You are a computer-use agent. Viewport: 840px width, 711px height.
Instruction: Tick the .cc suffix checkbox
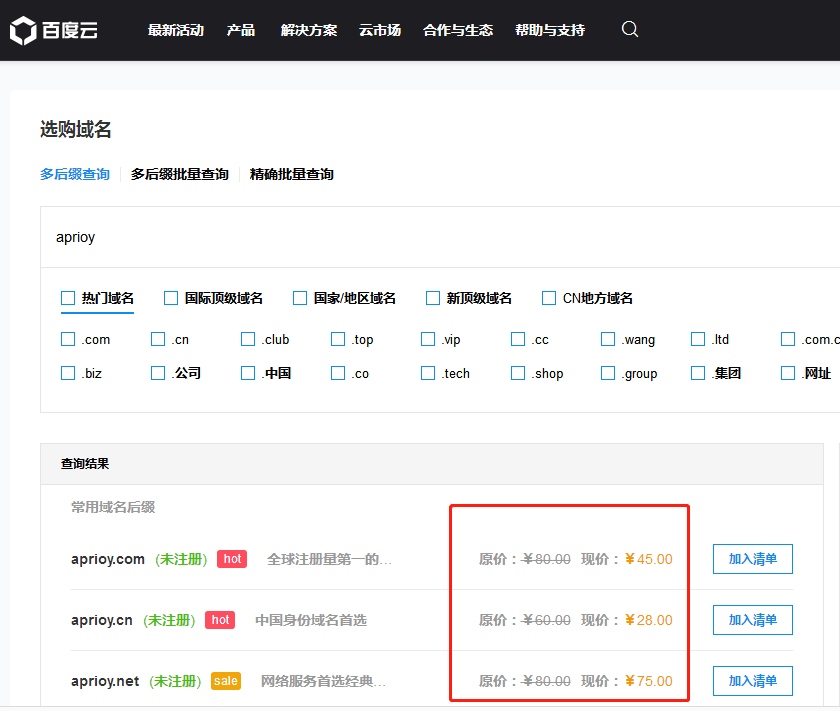(518, 339)
